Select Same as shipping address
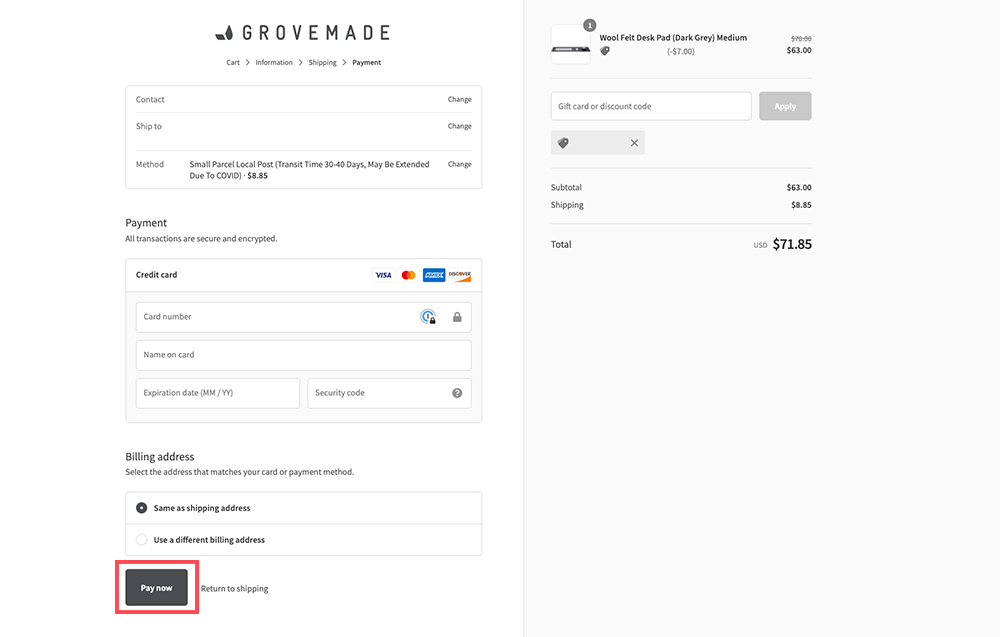This screenshot has height=637, width=1000. pyautogui.click(x=142, y=508)
